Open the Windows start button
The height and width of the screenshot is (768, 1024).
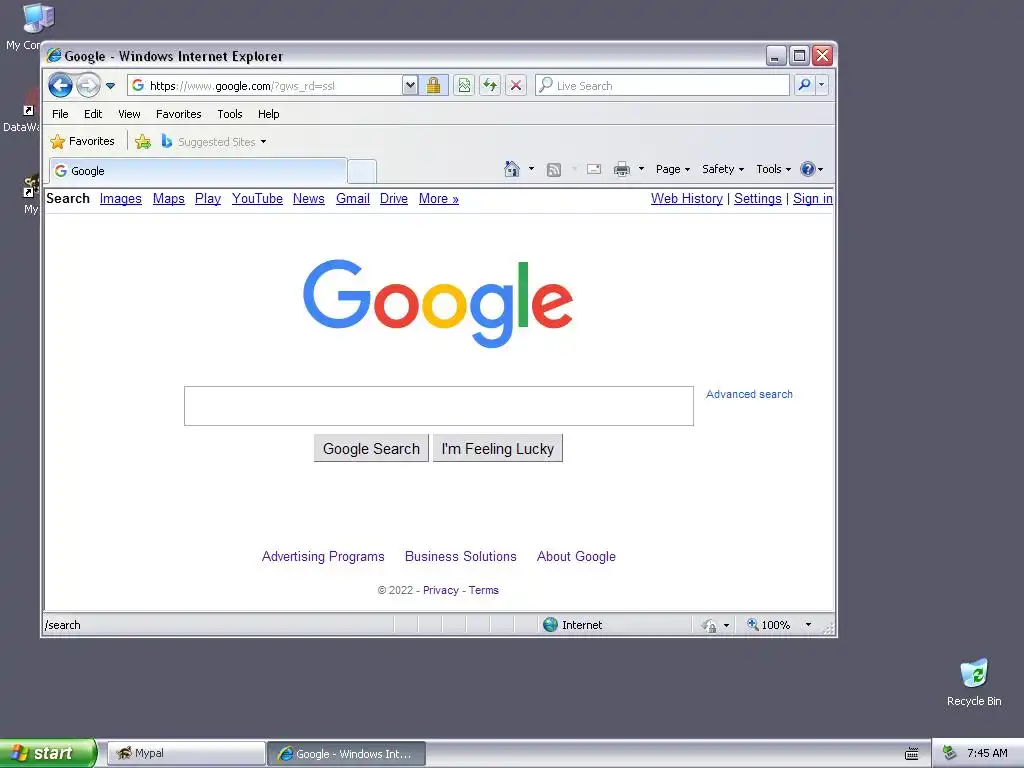(x=48, y=753)
